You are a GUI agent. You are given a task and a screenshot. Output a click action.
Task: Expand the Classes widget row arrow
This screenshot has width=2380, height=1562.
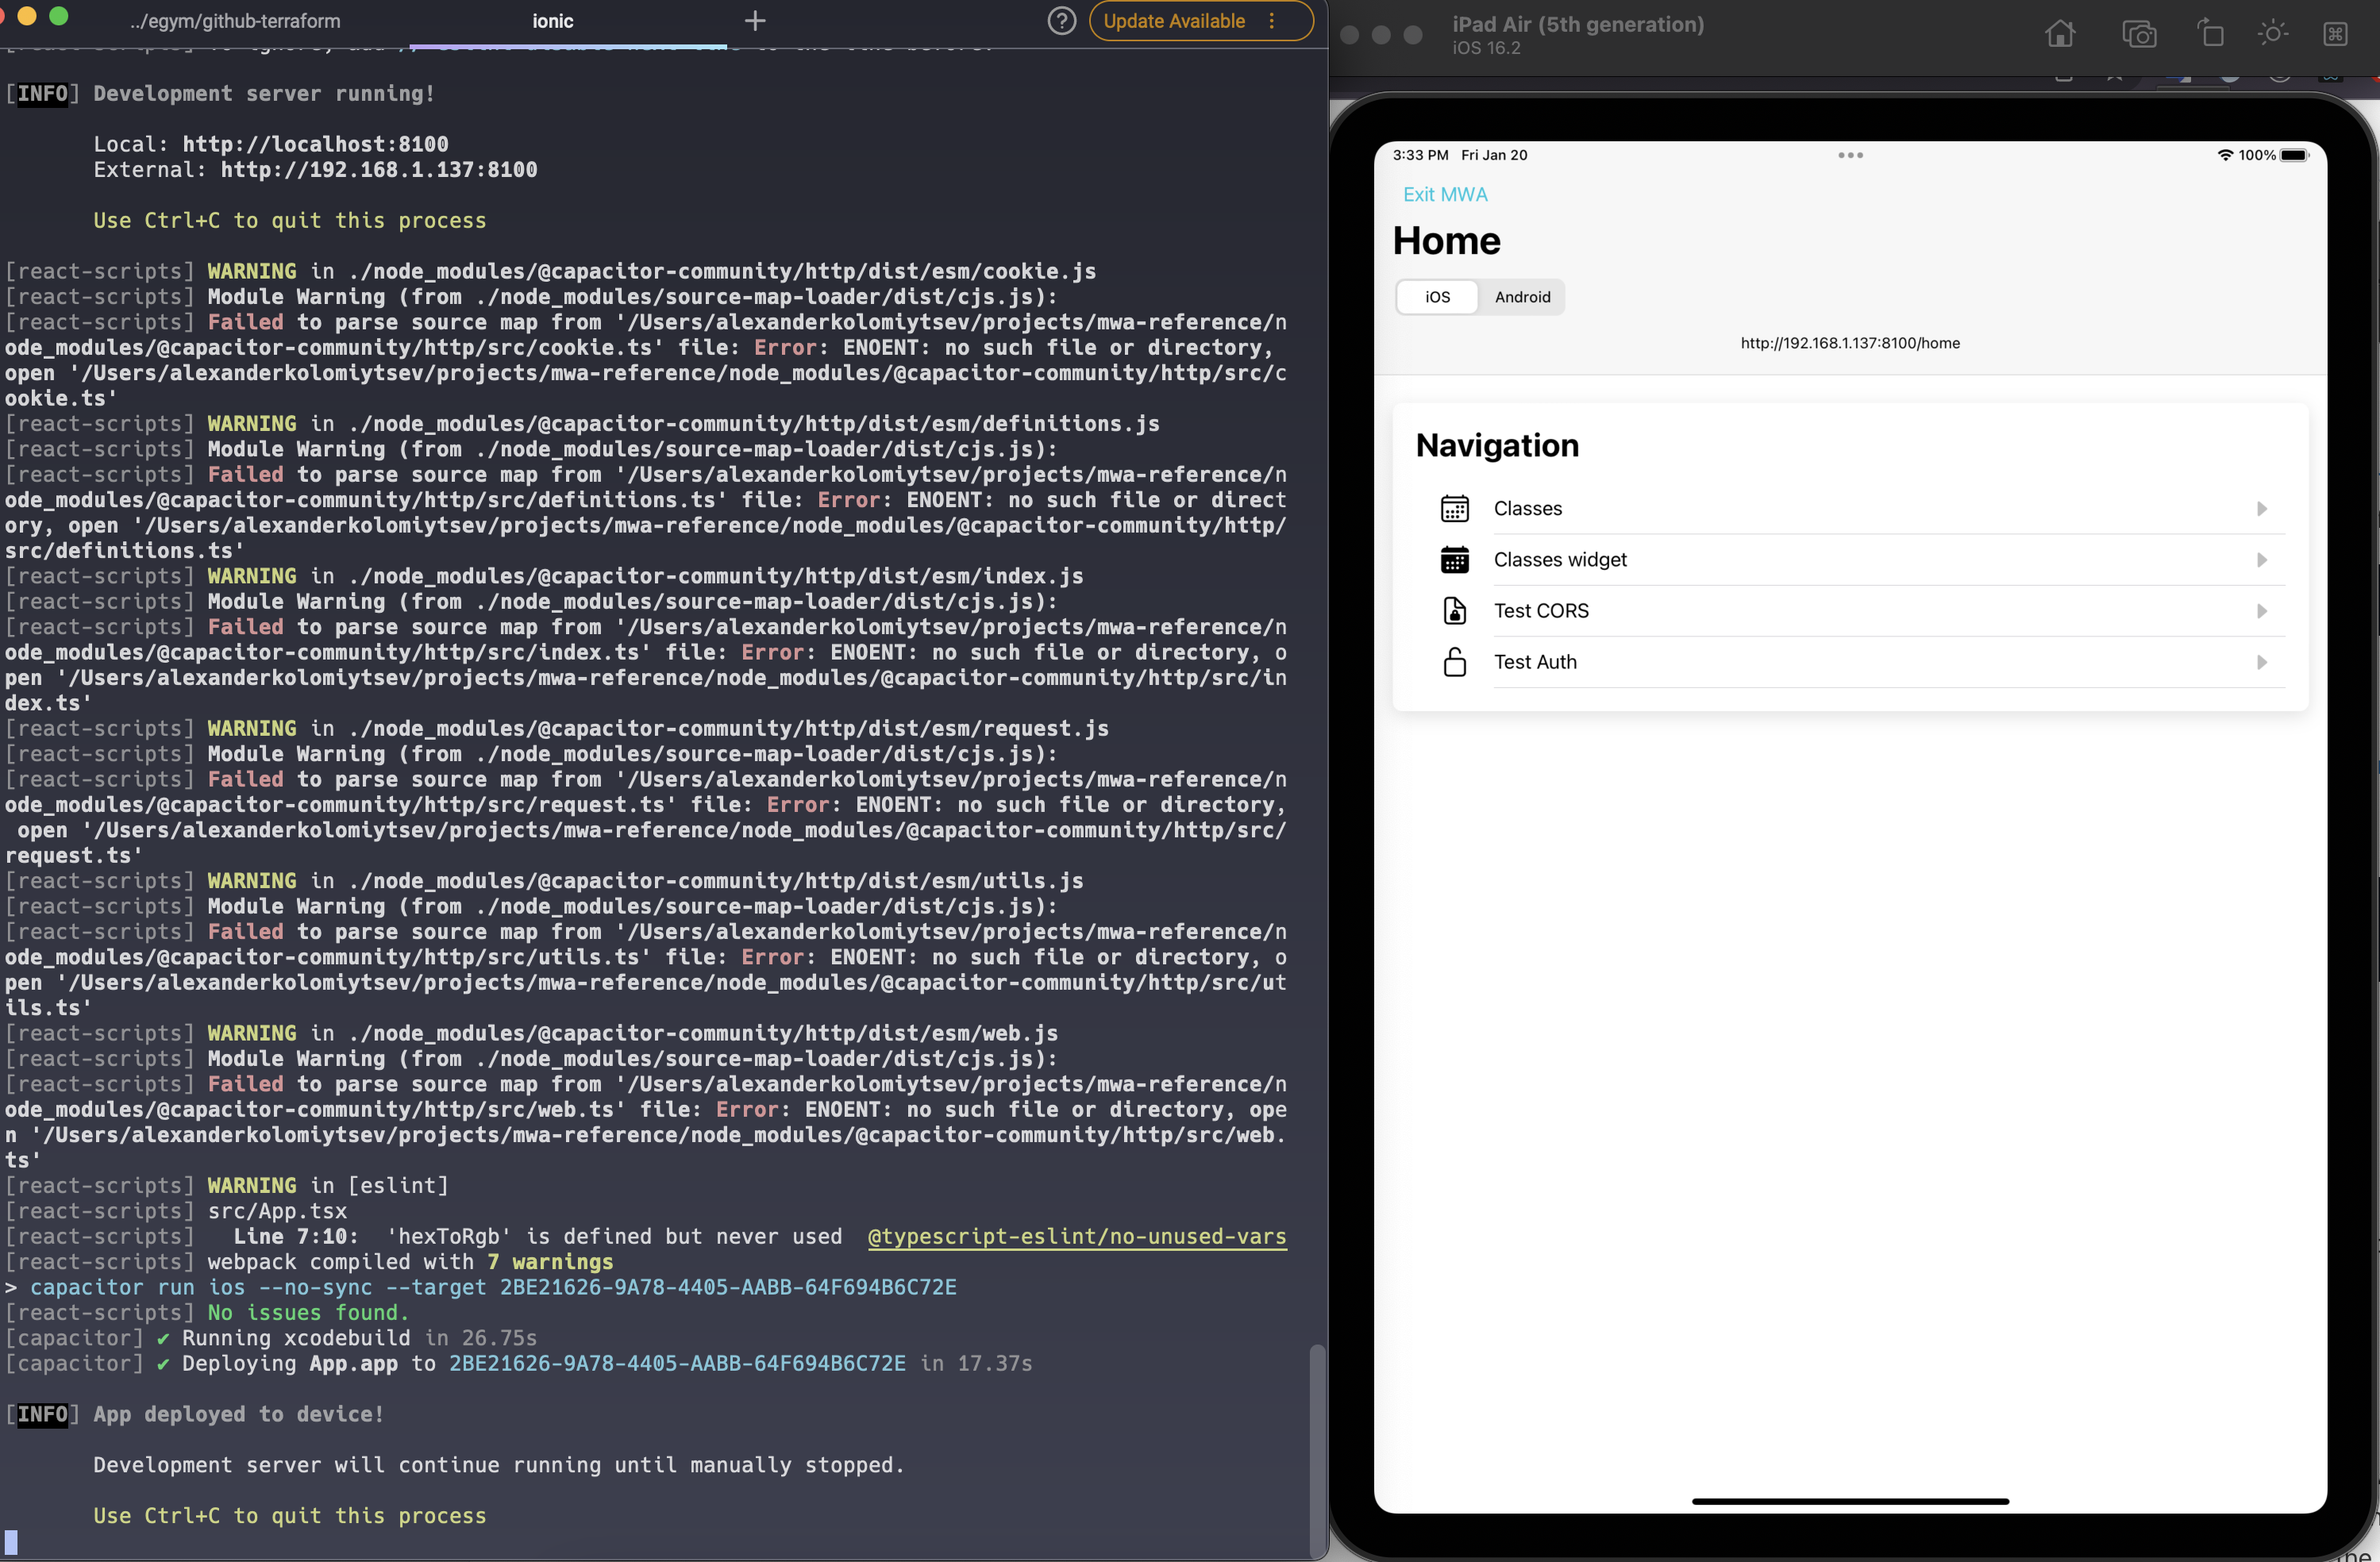[x=2261, y=560]
